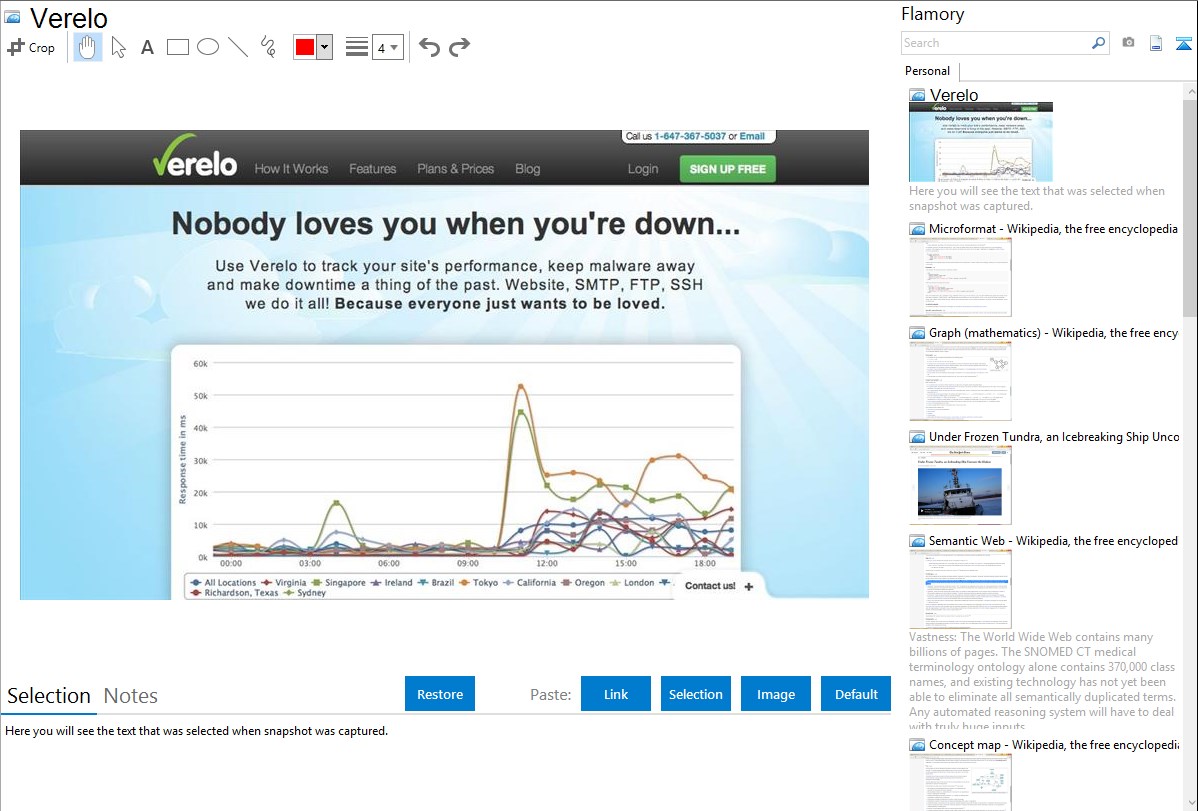Click the Email link in the snapshot
The height and width of the screenshot is (811, 1198).
pos(752,136)
